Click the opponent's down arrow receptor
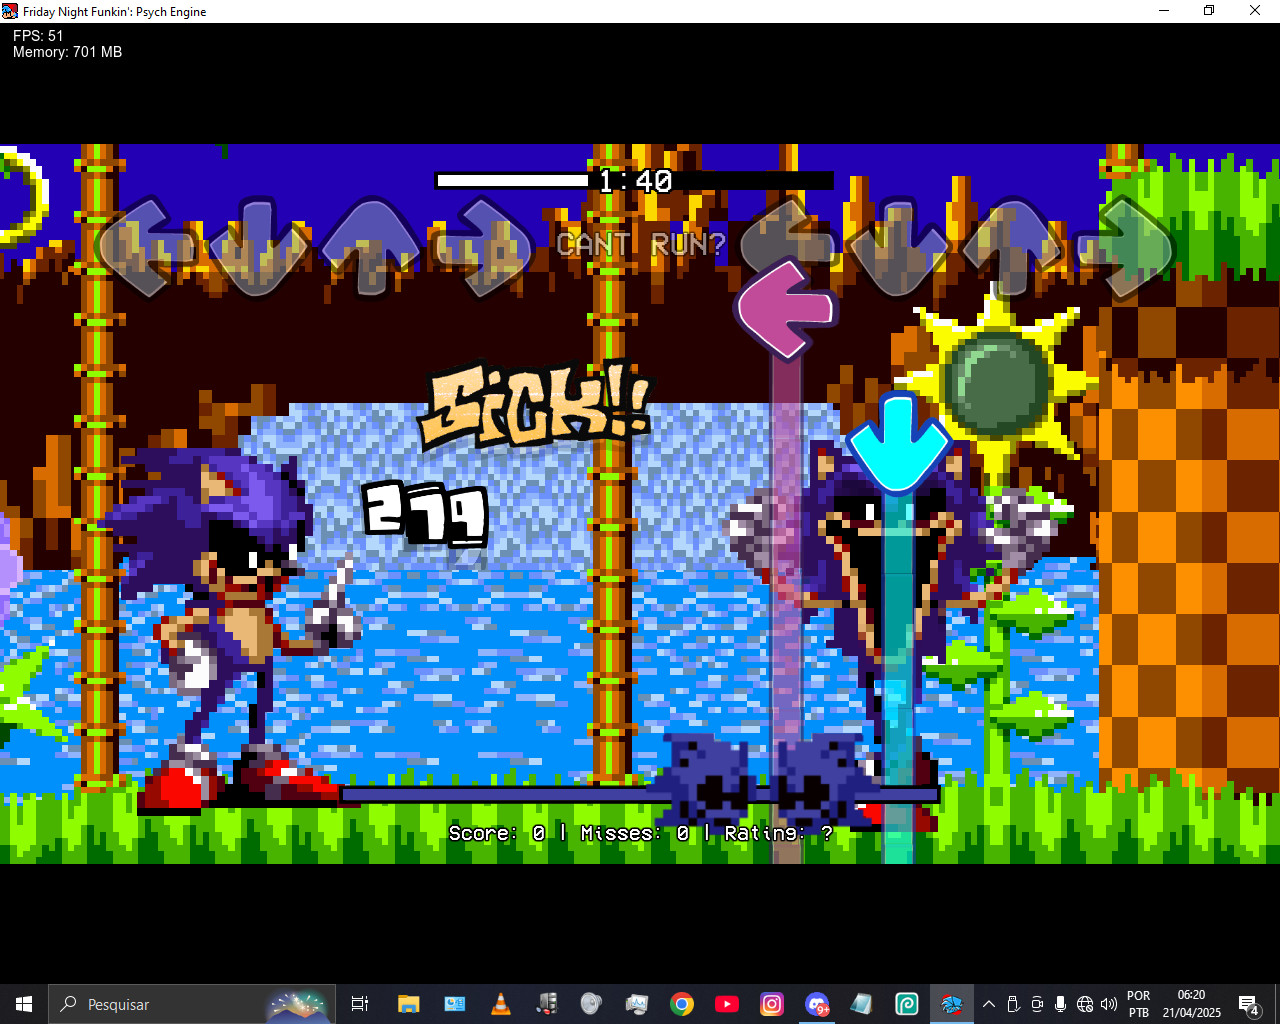 [259, 247]
